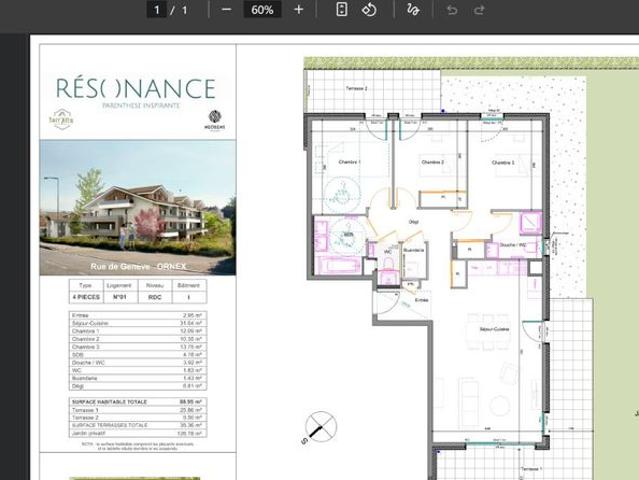Rotate the PDF page counterclockwise
Viewport: 639px width, 480px height.
[369, 9]
